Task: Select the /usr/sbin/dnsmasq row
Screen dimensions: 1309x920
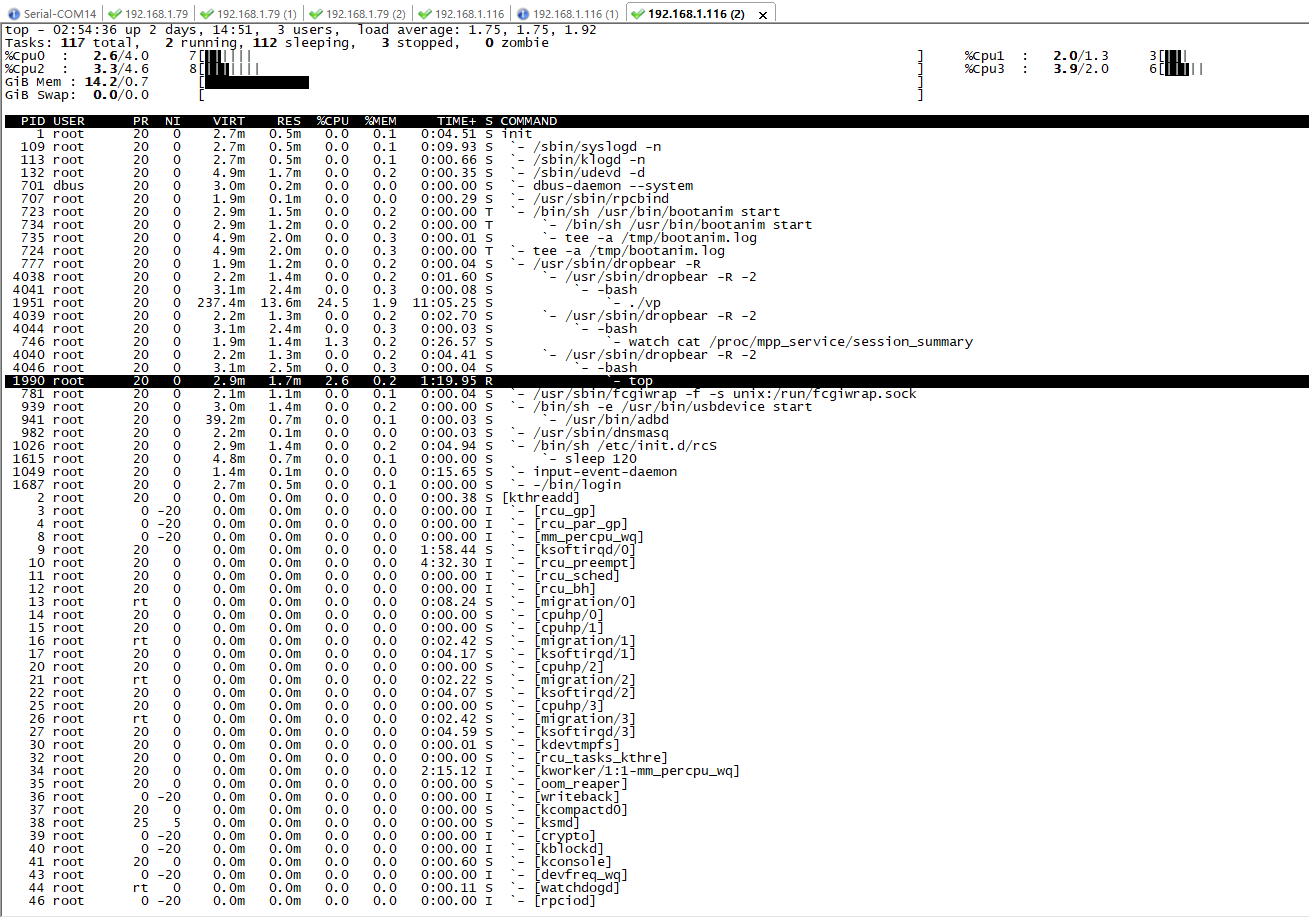Action: pyautogui.click(x=654, y=433)
